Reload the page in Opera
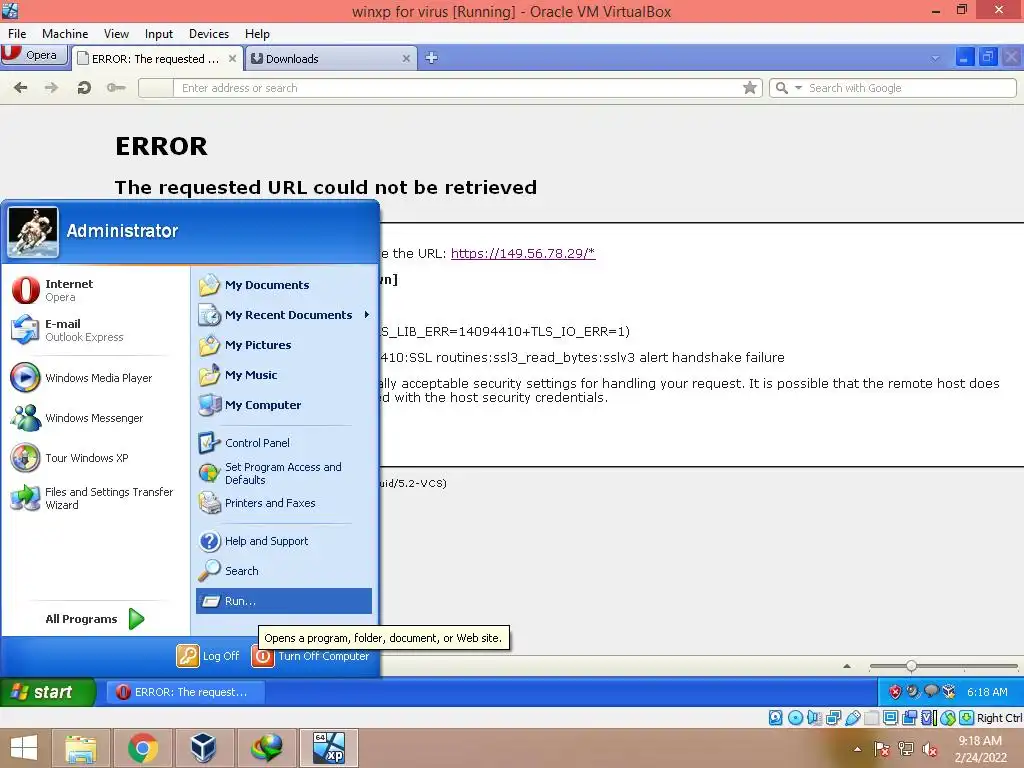This screenshot has width=1024, height=768. click(x=84, y=88)
